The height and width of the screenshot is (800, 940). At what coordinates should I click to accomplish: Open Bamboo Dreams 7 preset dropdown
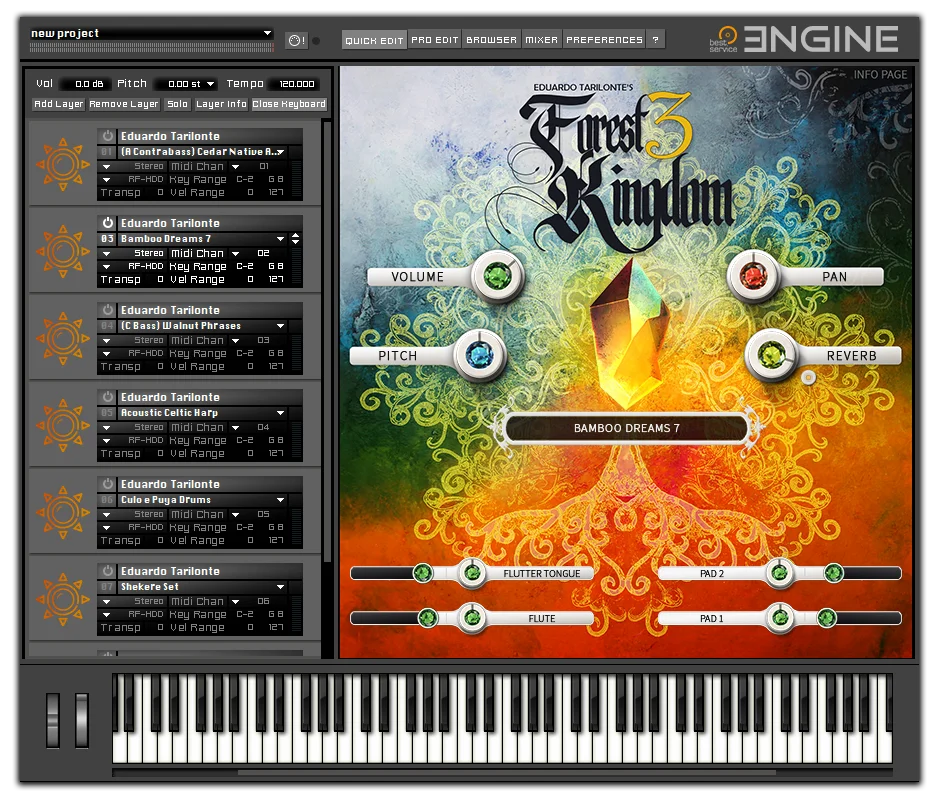[x=280, y=239]
